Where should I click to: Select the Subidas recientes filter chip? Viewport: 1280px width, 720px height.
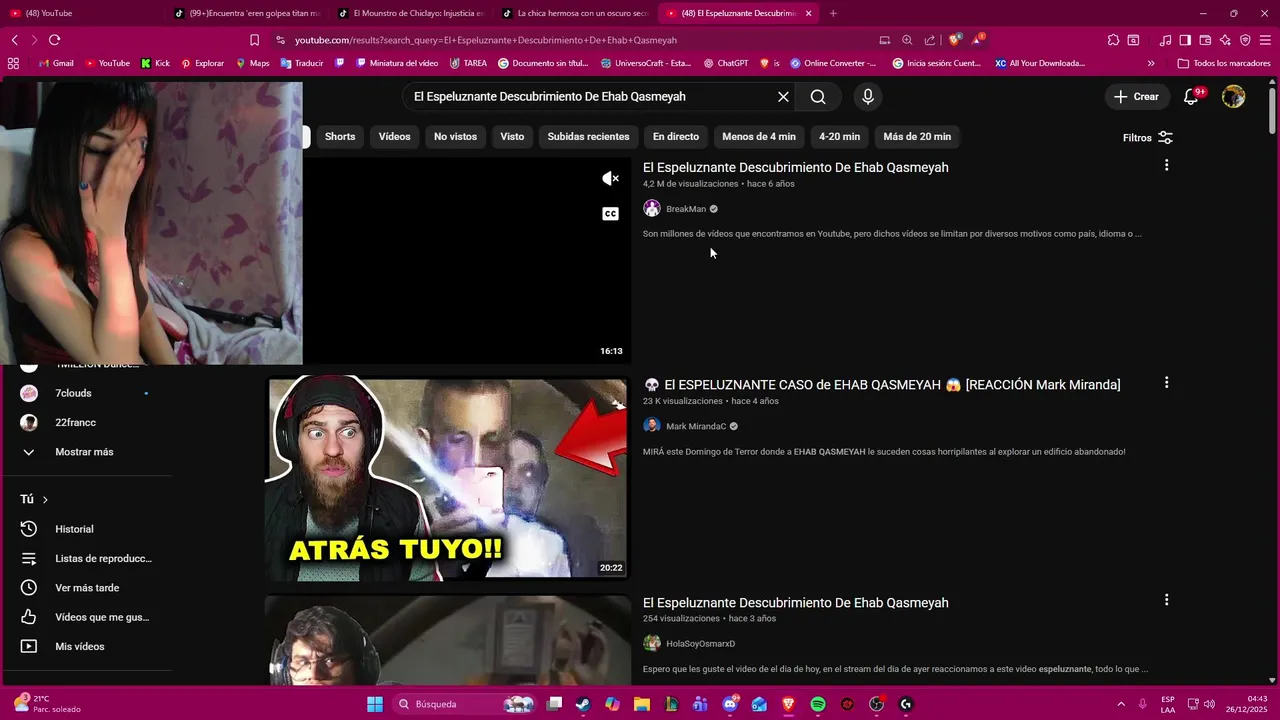588,136
